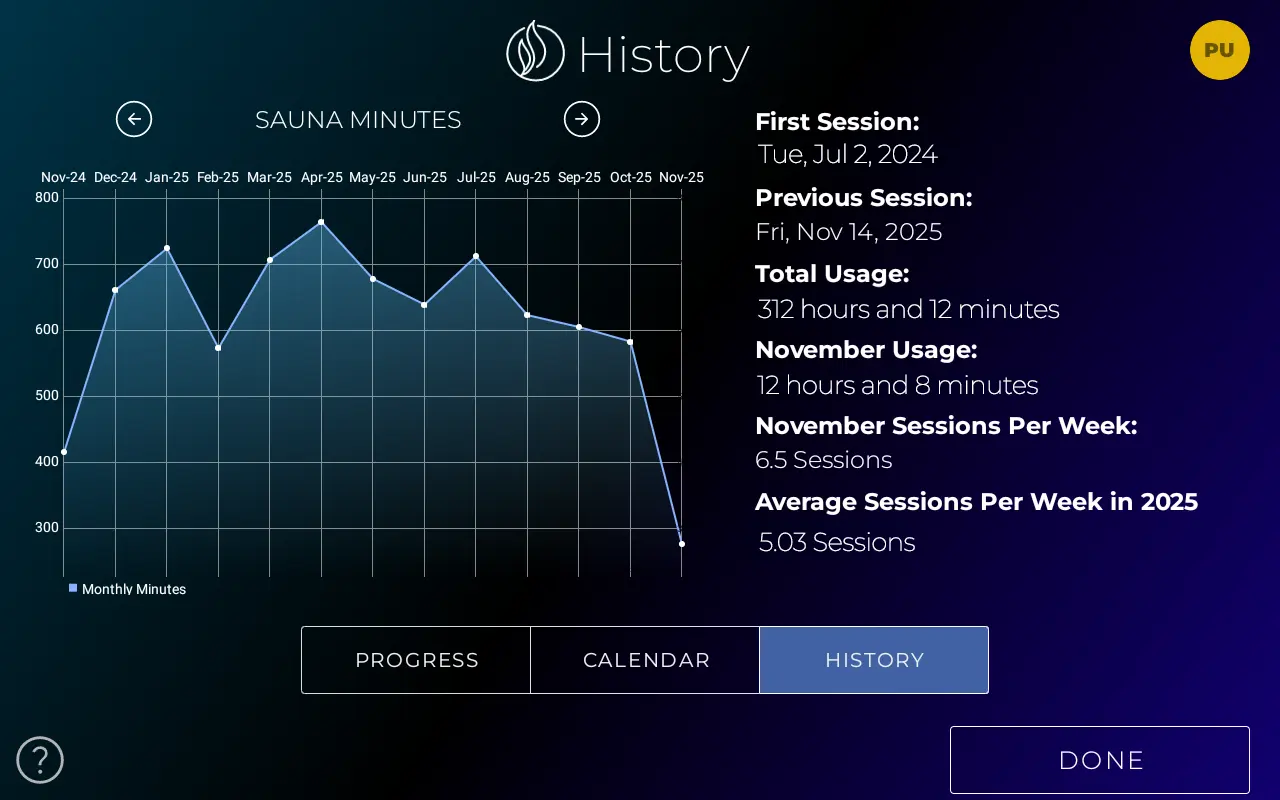1280x800 pixels.
Task: Select the Apr-25 peak data point
Action: pyautogui.click(x=321, y=222)
